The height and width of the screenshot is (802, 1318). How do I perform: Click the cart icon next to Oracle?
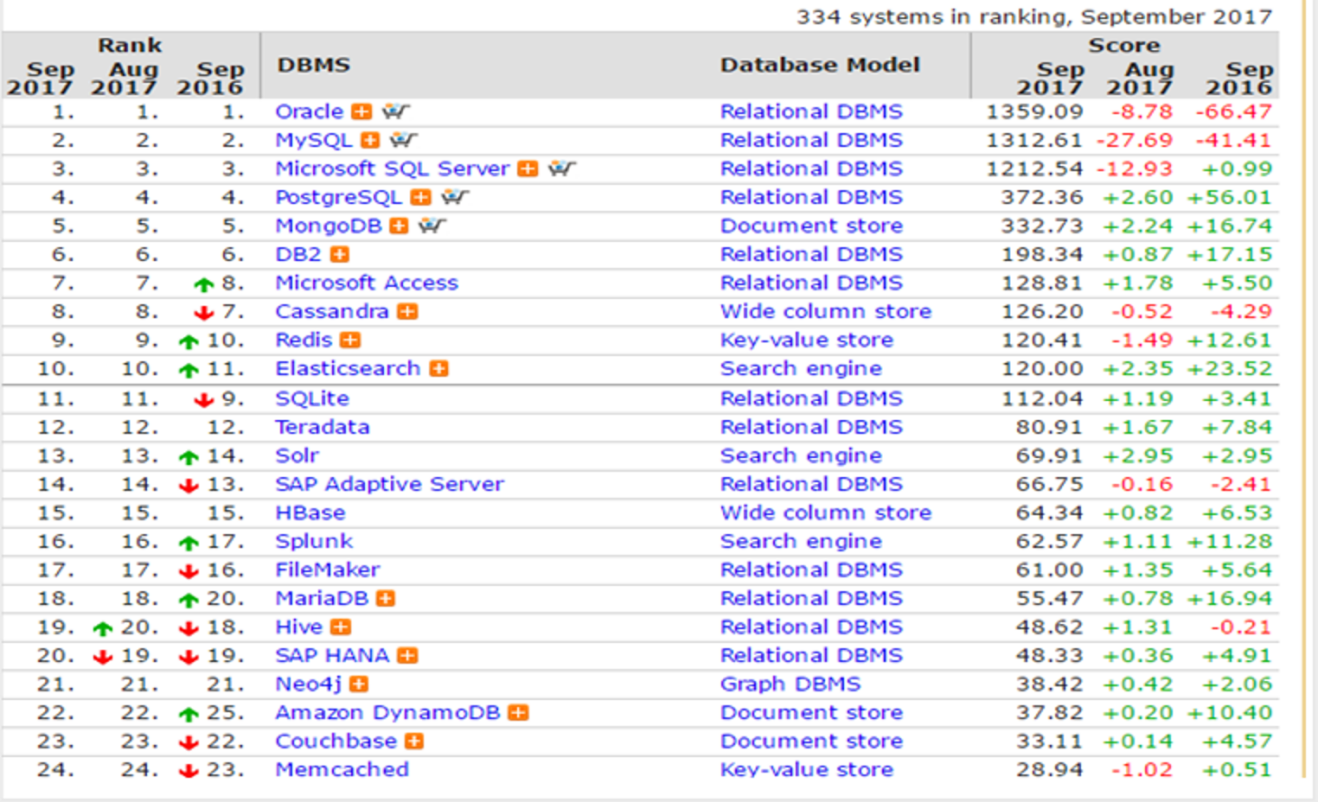[x=396, y=111]
